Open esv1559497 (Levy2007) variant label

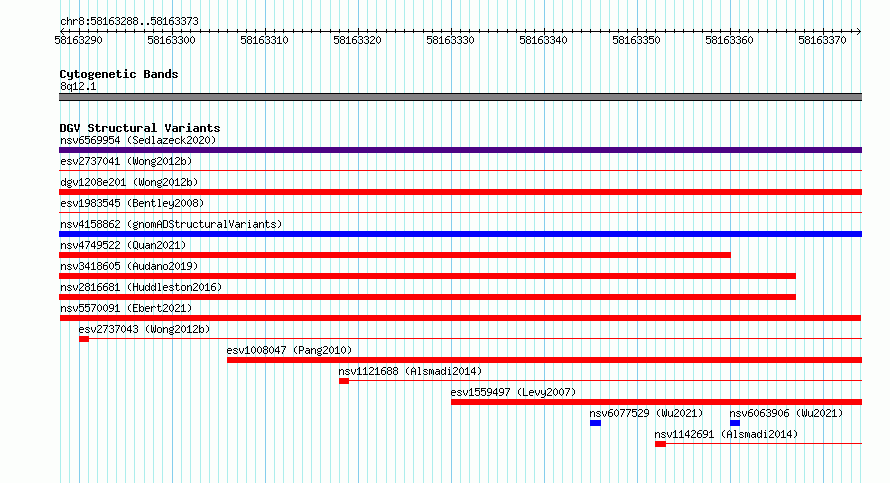[513, 392]
